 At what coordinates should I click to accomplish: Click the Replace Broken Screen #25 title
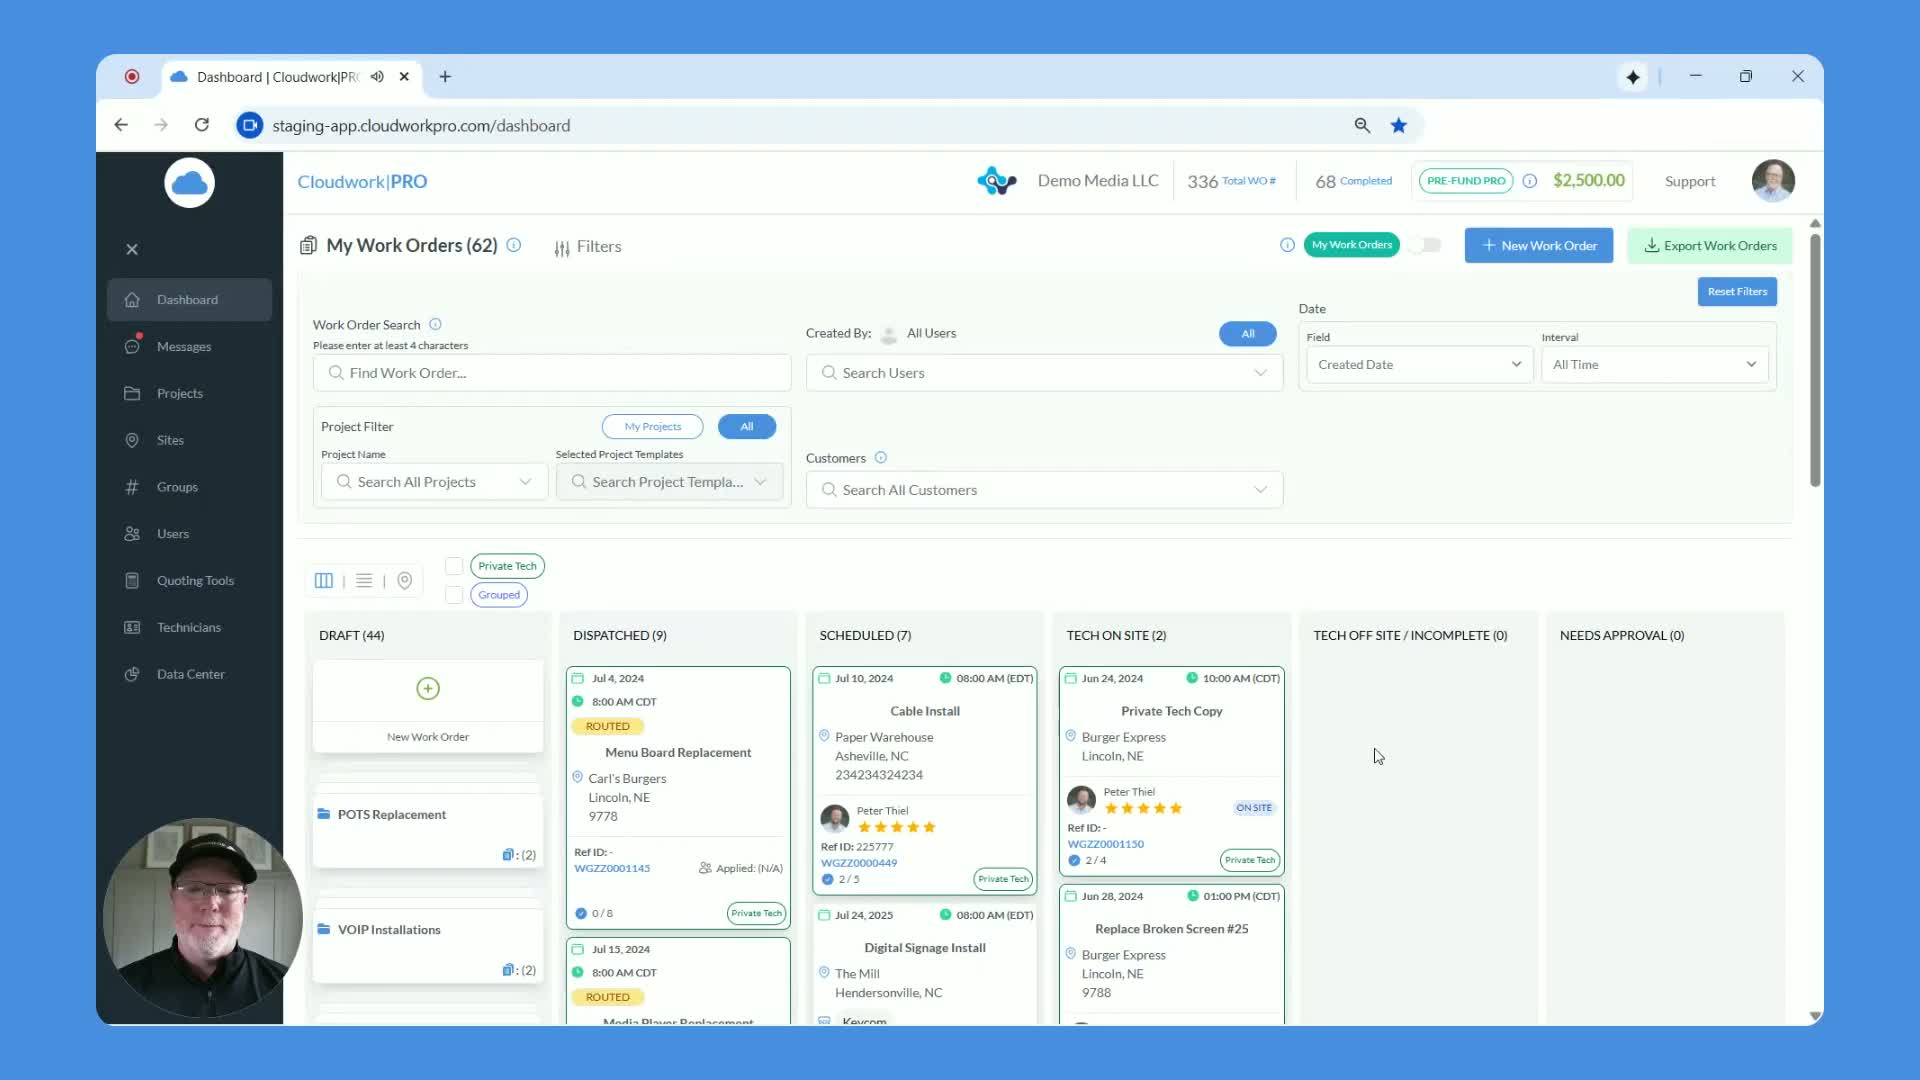click(x=1172, y=929)
